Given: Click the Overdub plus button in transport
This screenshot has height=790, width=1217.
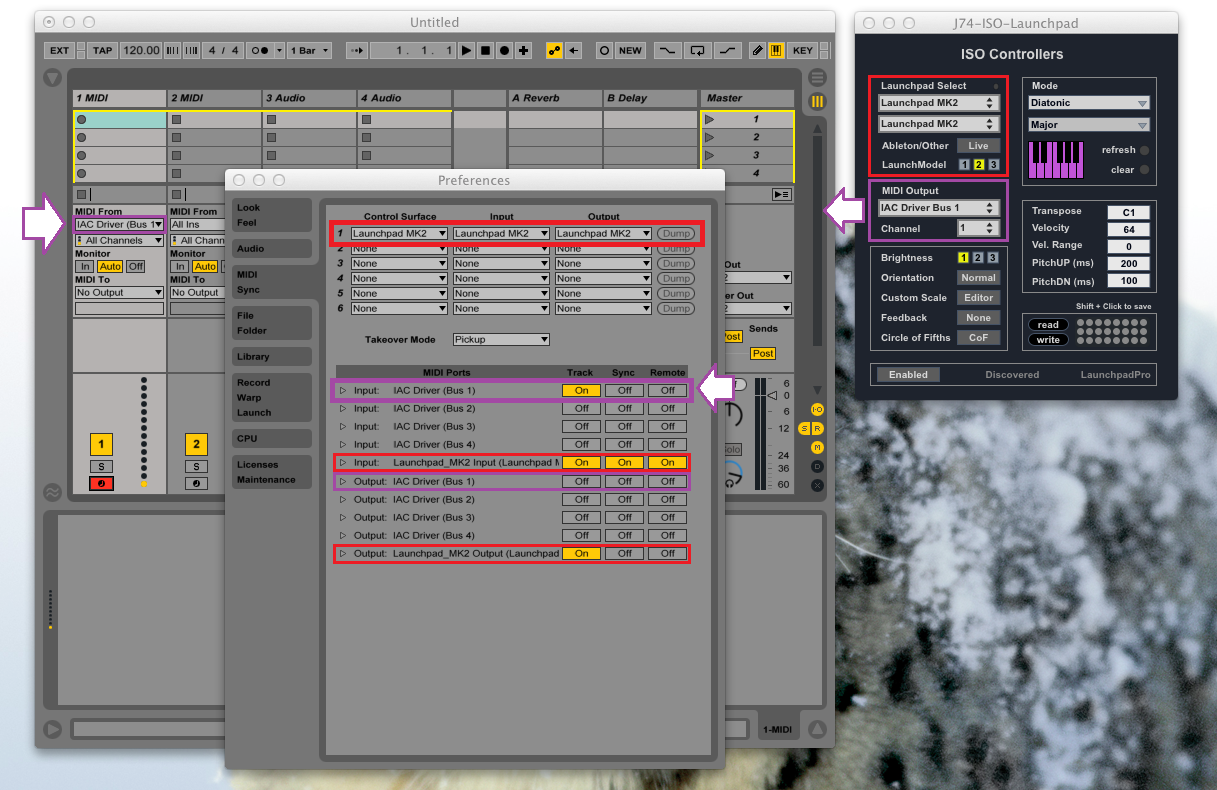Looking at the screenshot, I should (x=523, y=50).
